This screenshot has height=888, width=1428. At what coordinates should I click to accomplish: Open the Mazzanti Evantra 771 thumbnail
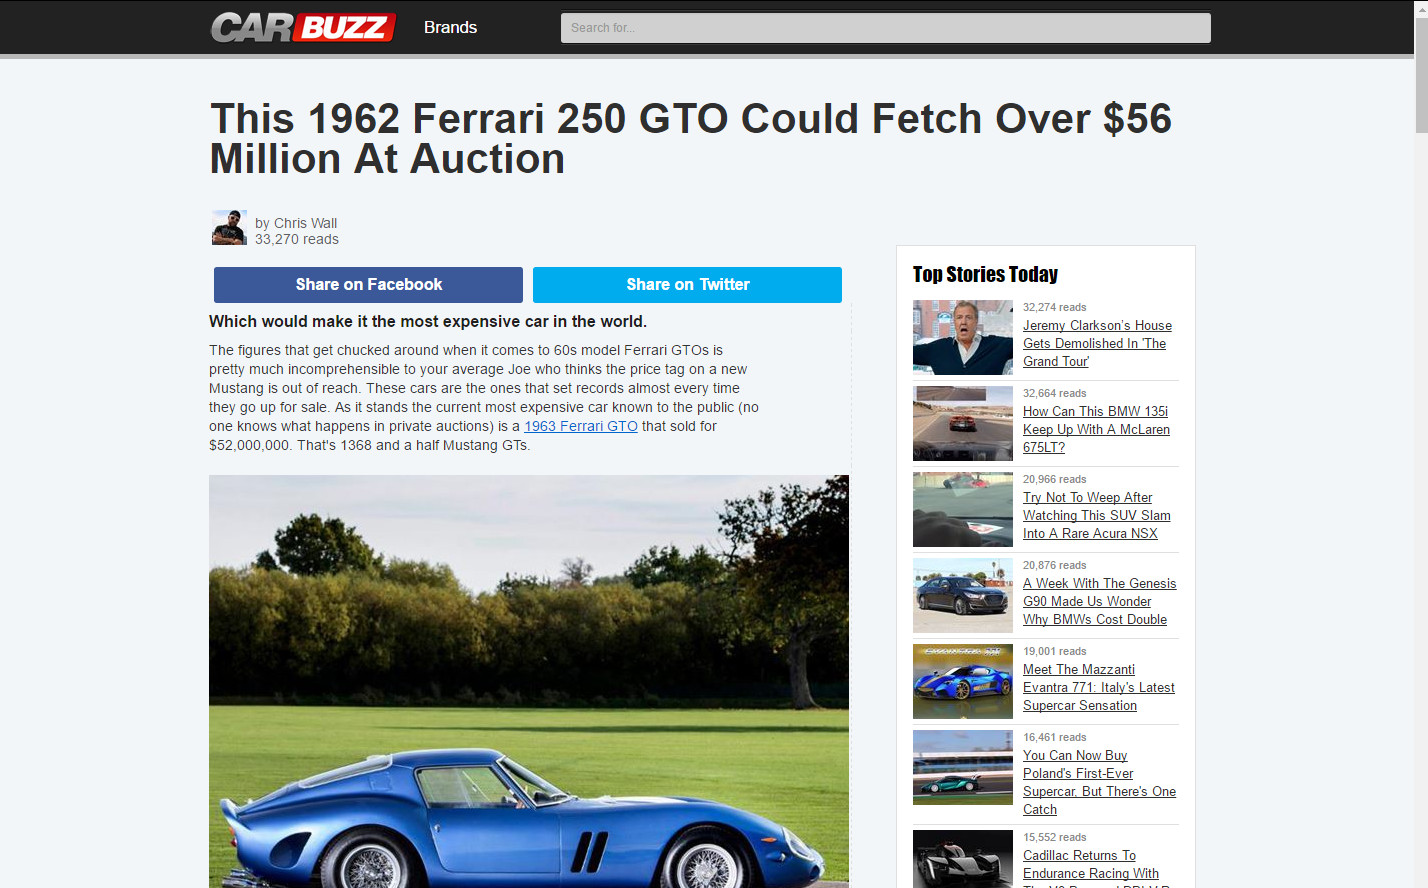(x=963, y=681)
